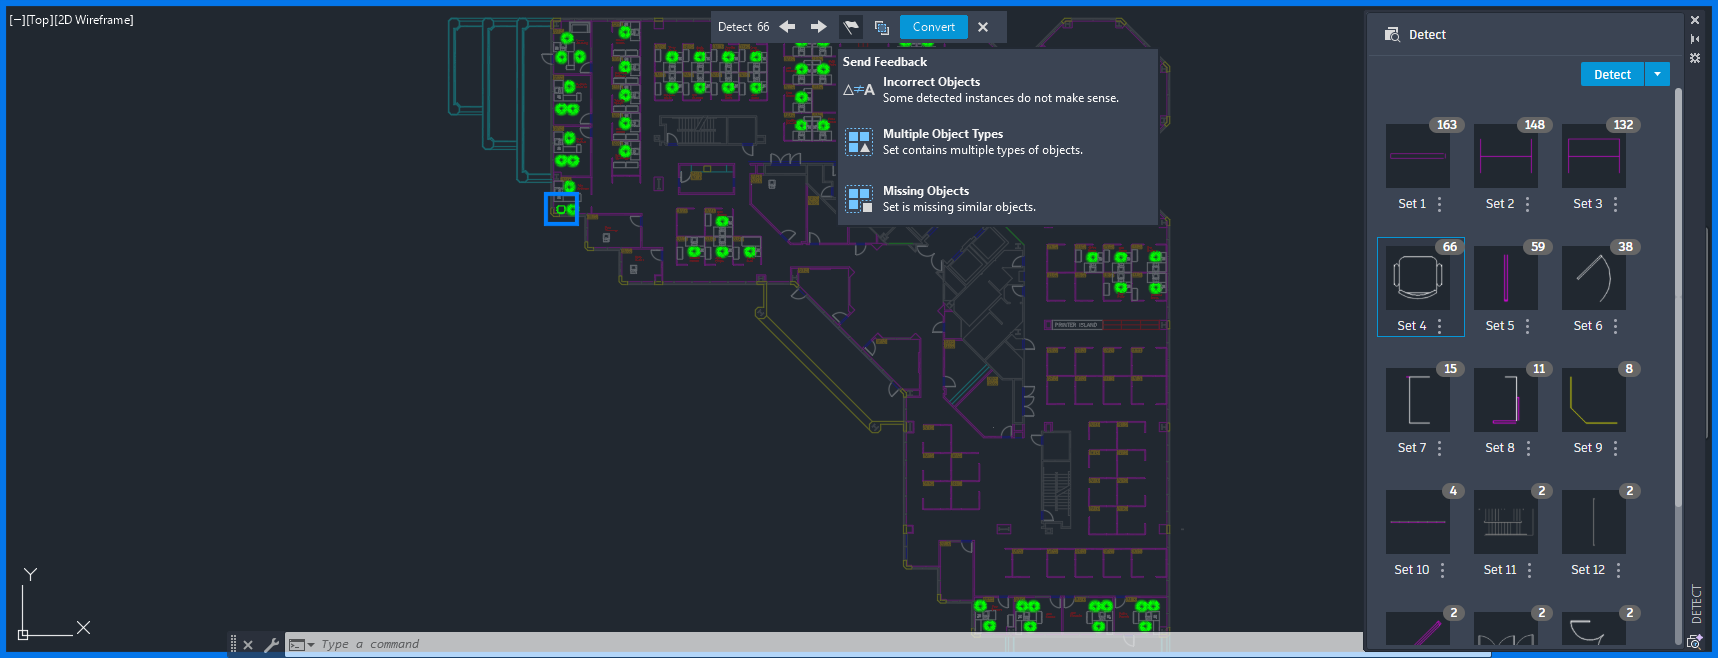Open Set 4 options menu dots
The width and height of the screenshot is (1718, 658).
[1440, 326]
